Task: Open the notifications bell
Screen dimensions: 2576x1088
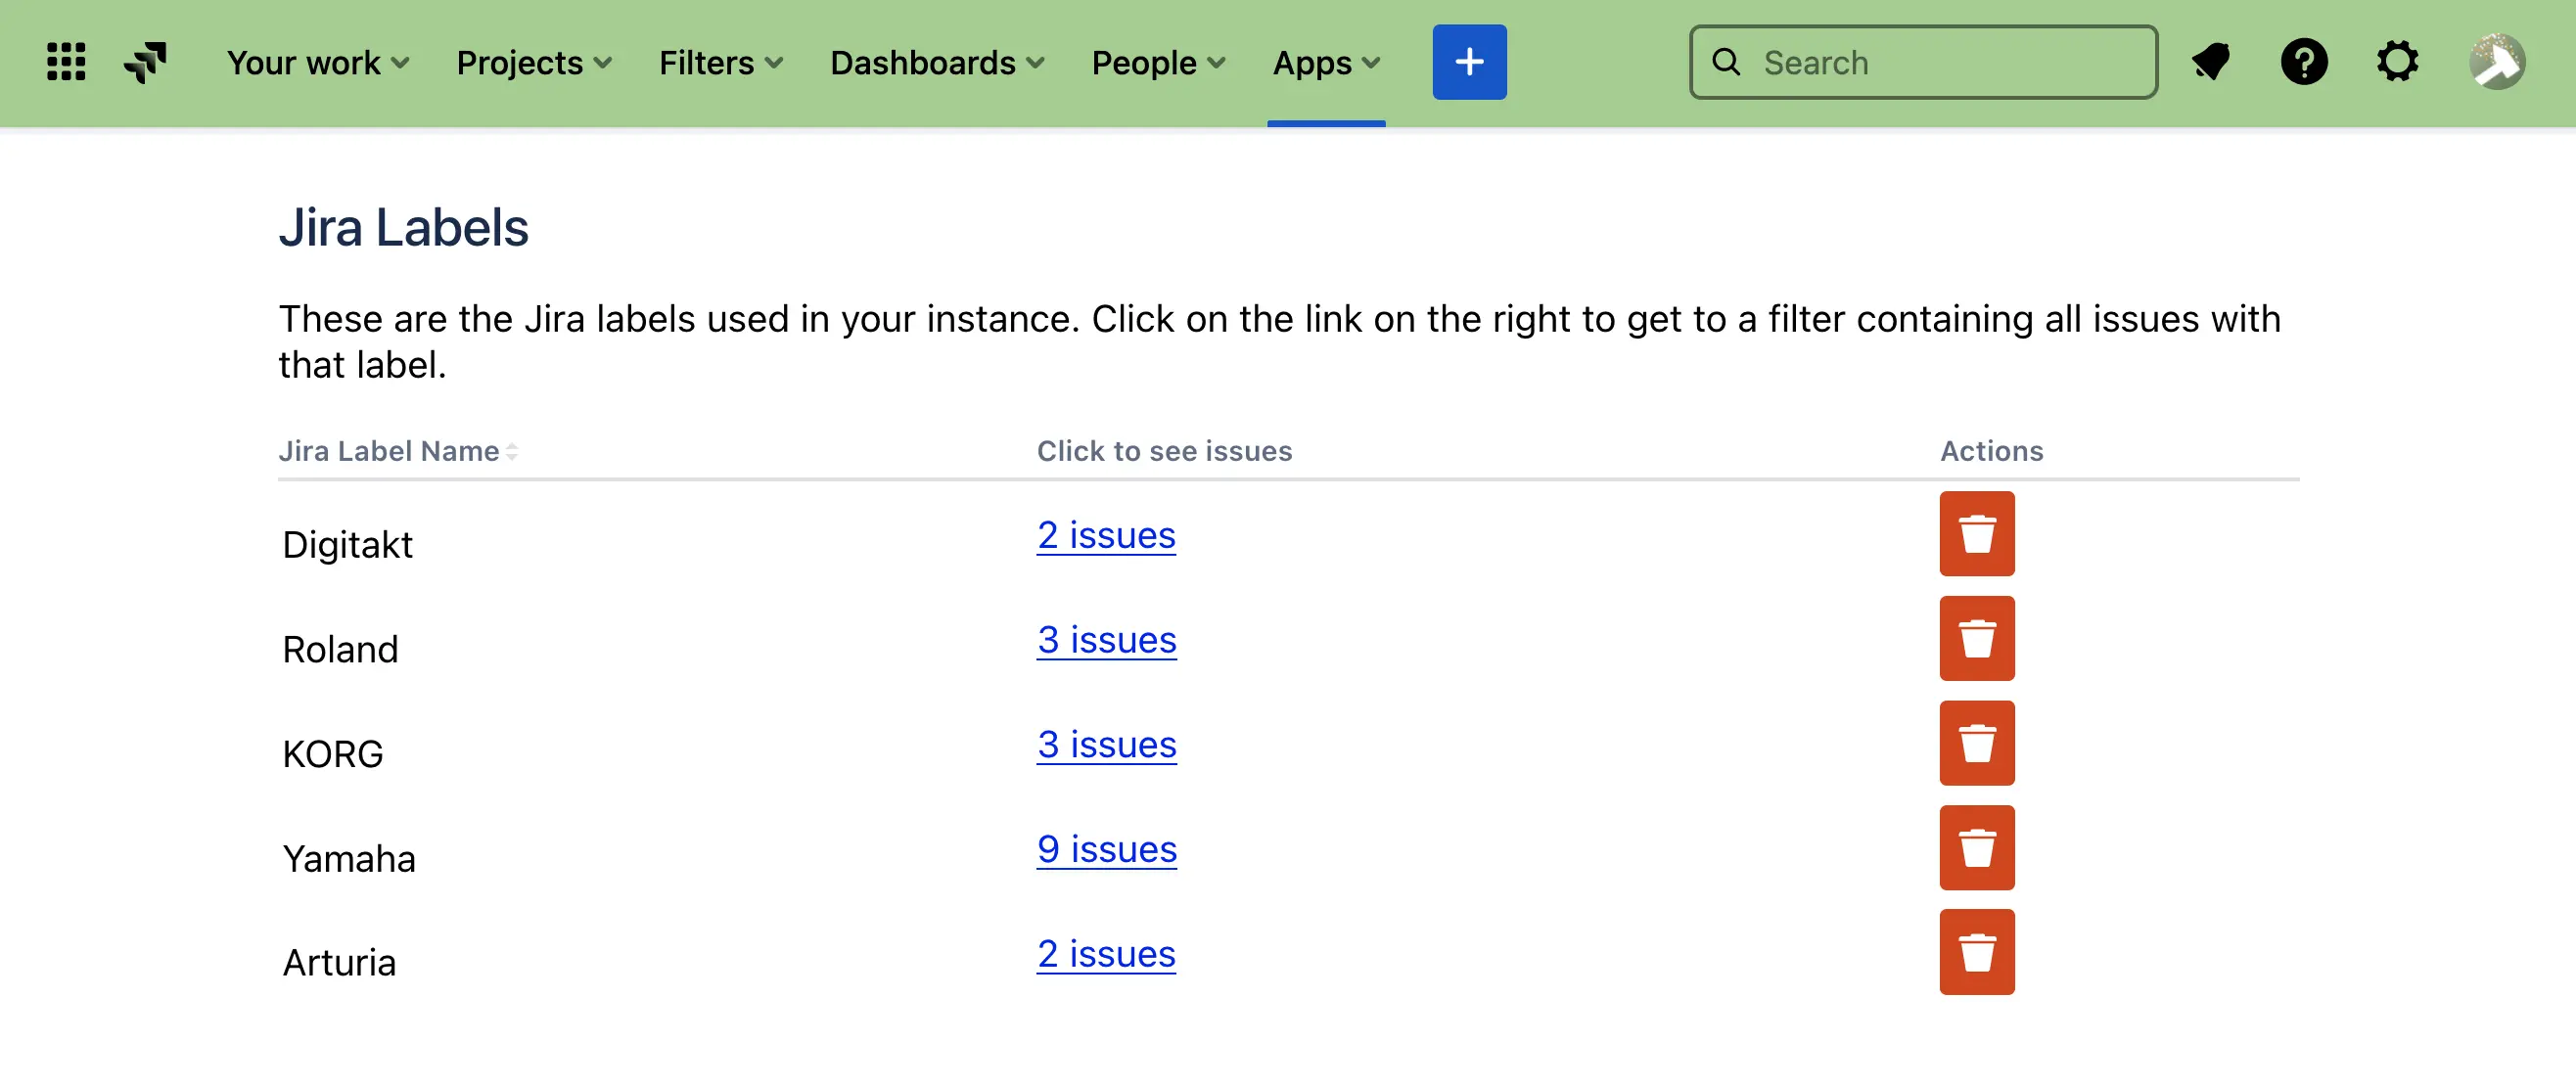Action: 2211,62
